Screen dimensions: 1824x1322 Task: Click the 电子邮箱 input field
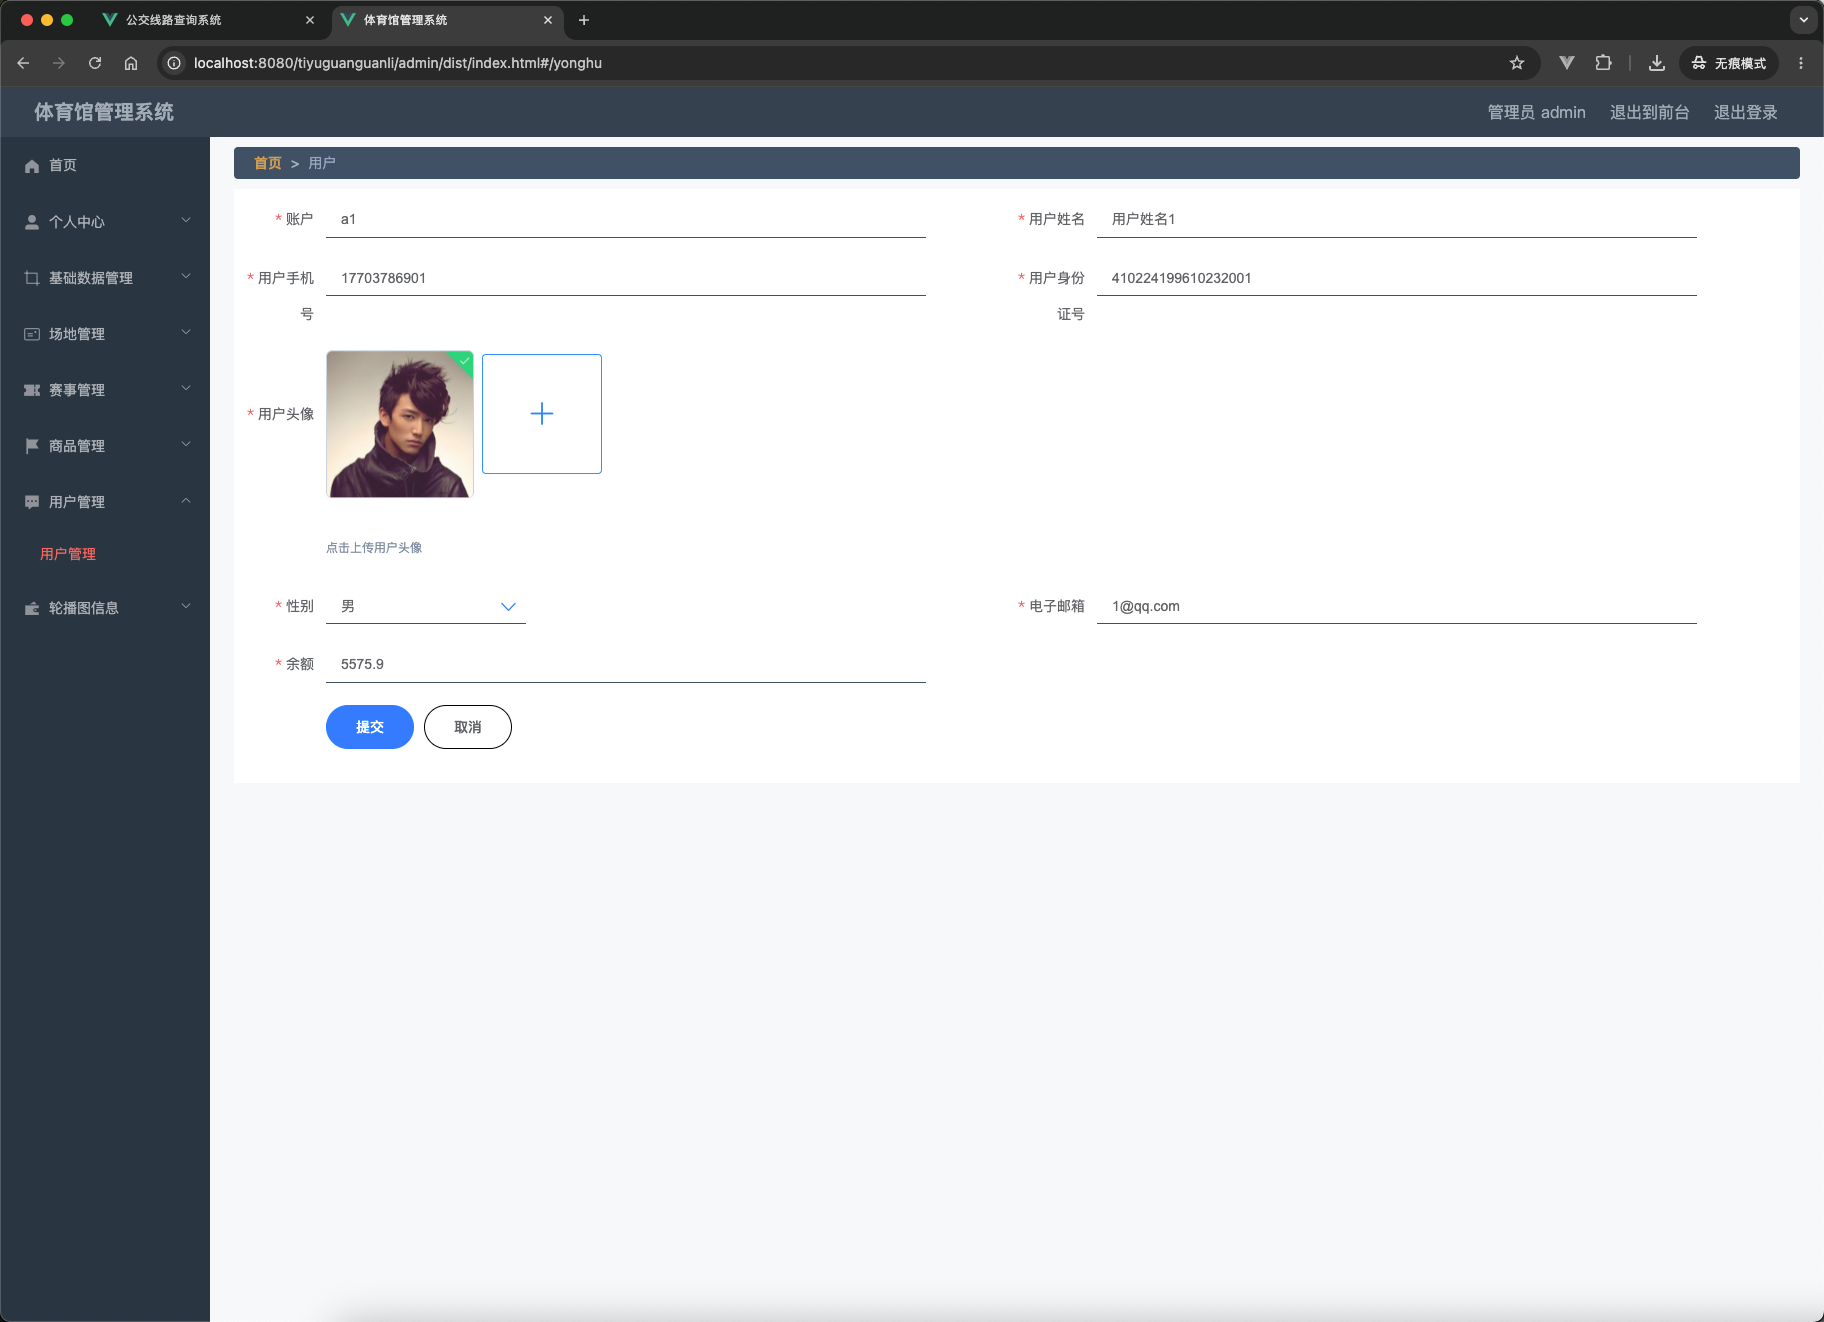pyautogui.click(x=1397, y=606)
